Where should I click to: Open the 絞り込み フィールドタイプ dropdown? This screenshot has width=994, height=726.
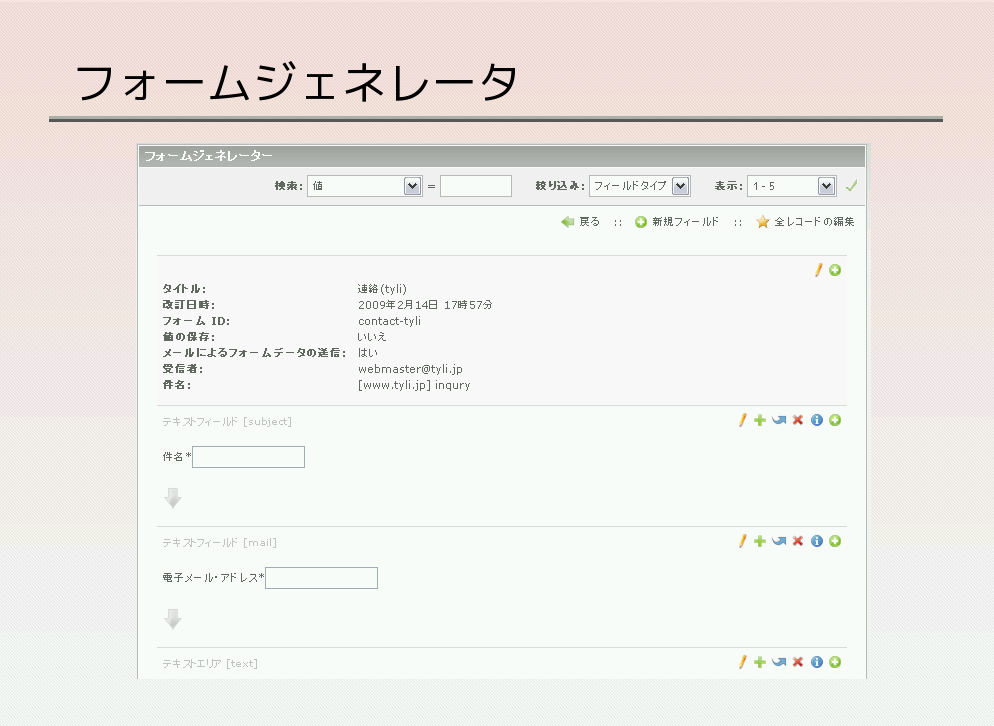[x=640, y=186]
